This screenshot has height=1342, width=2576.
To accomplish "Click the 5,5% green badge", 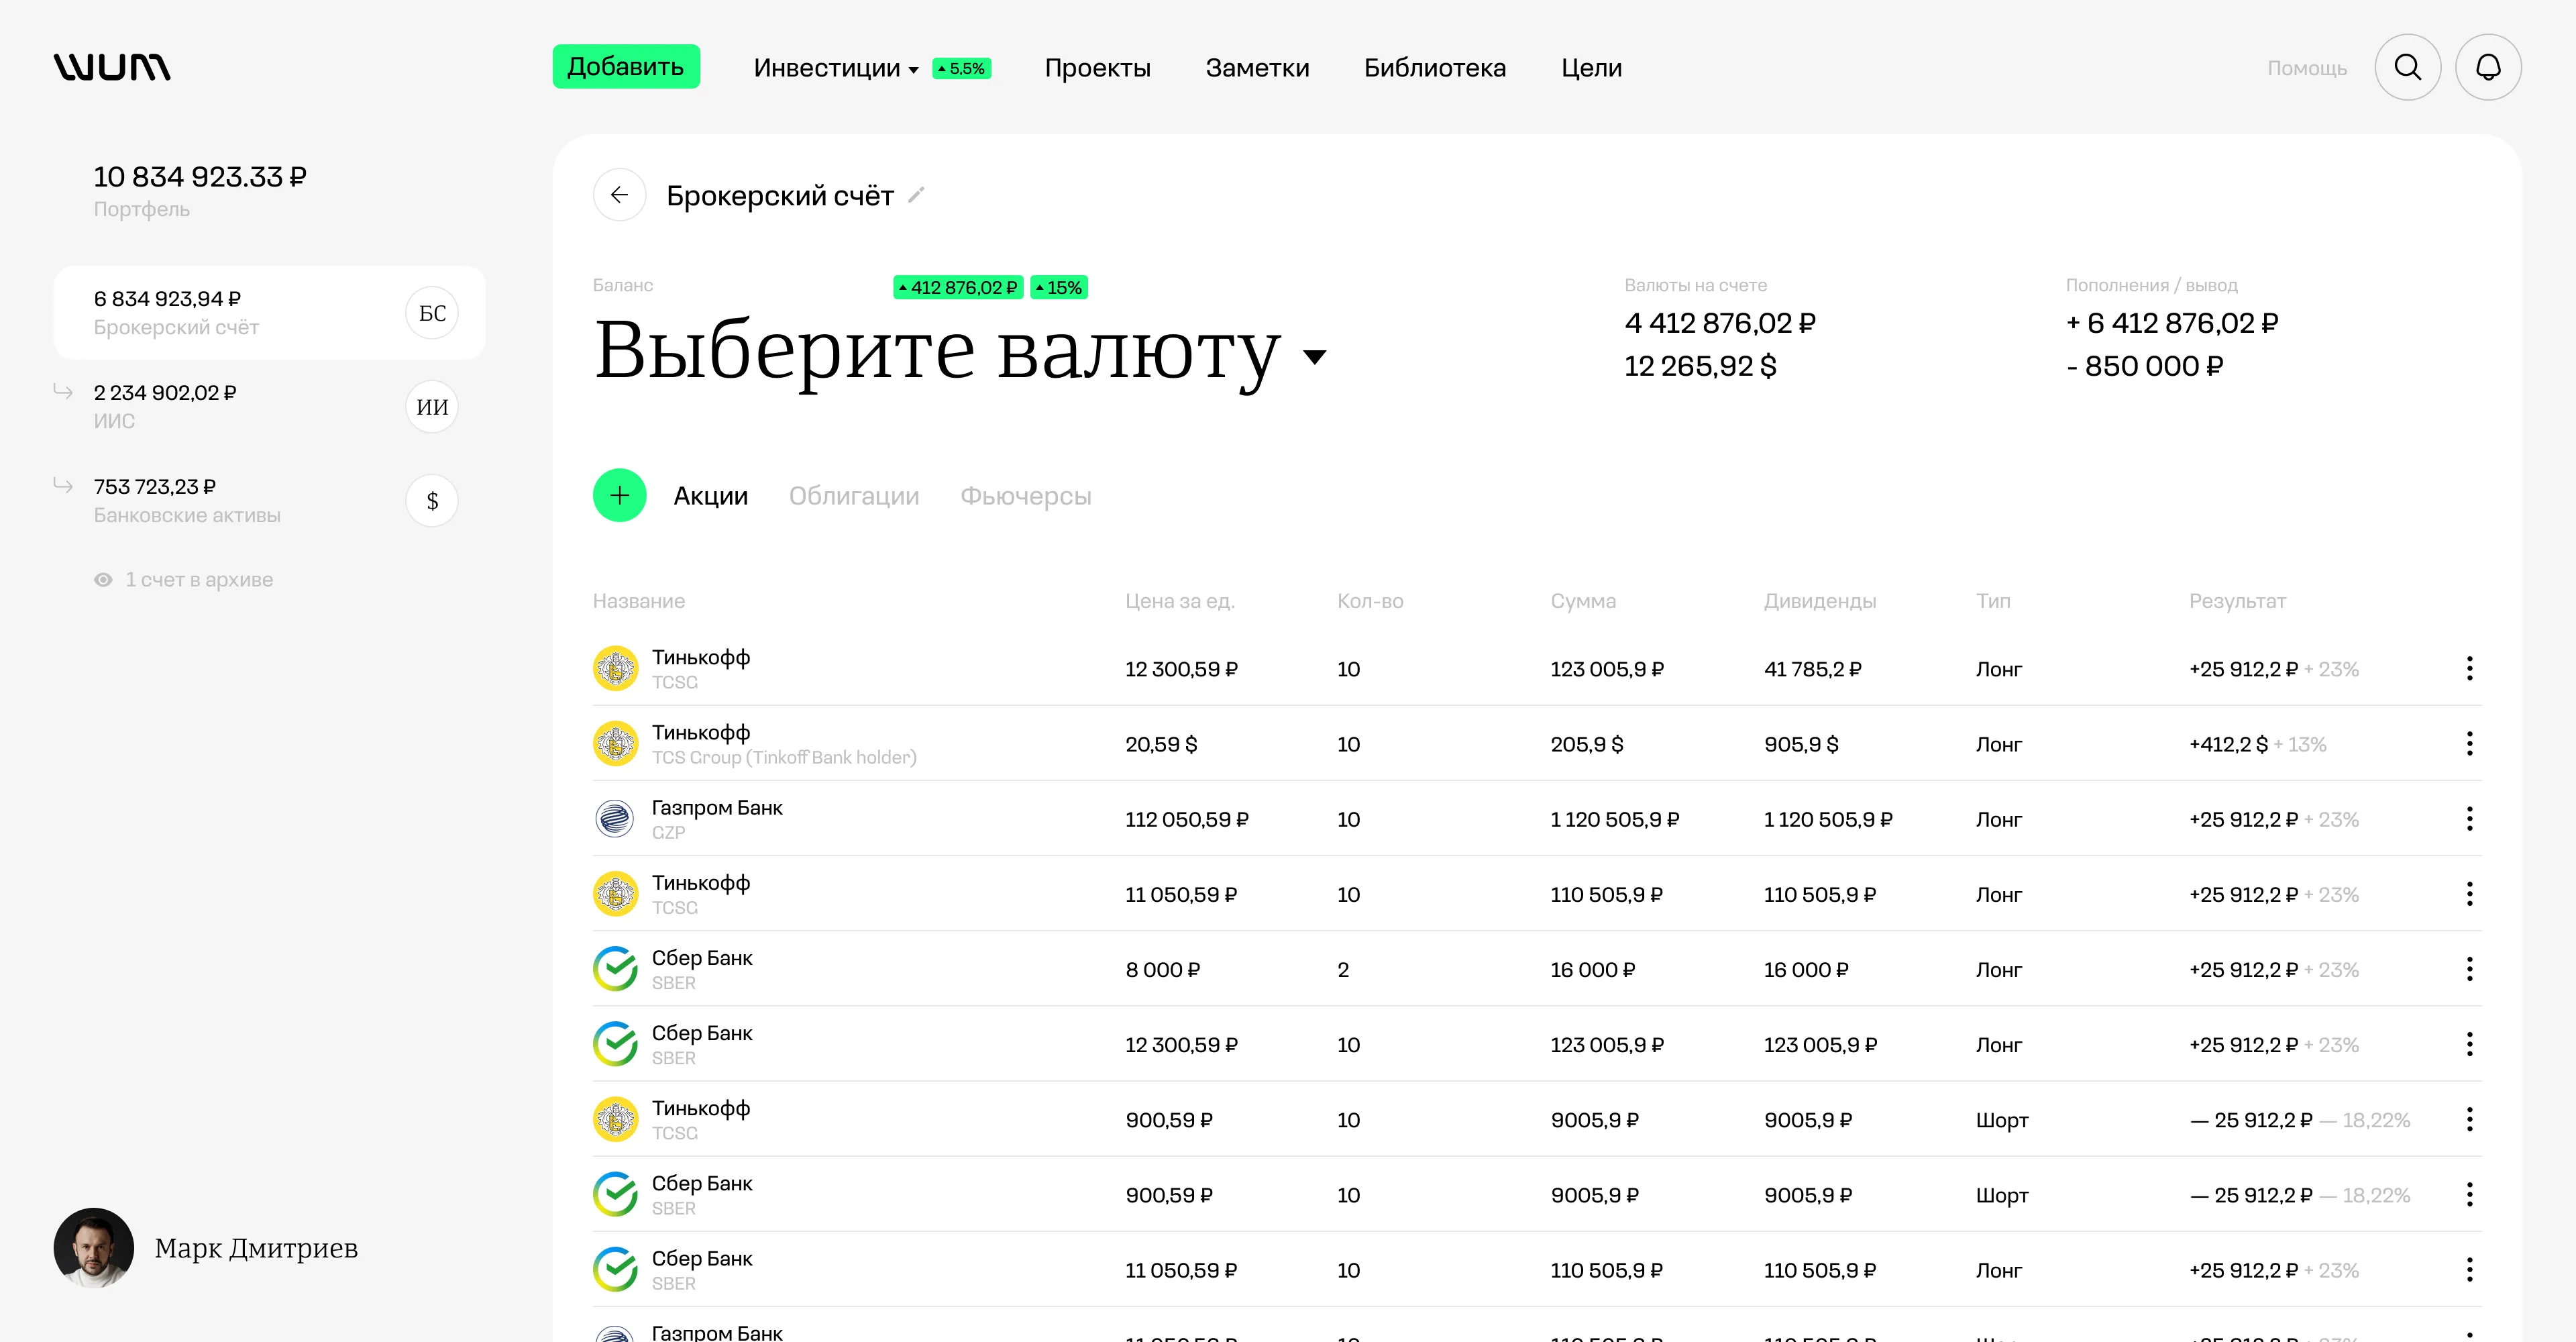I will coord(961,68).
